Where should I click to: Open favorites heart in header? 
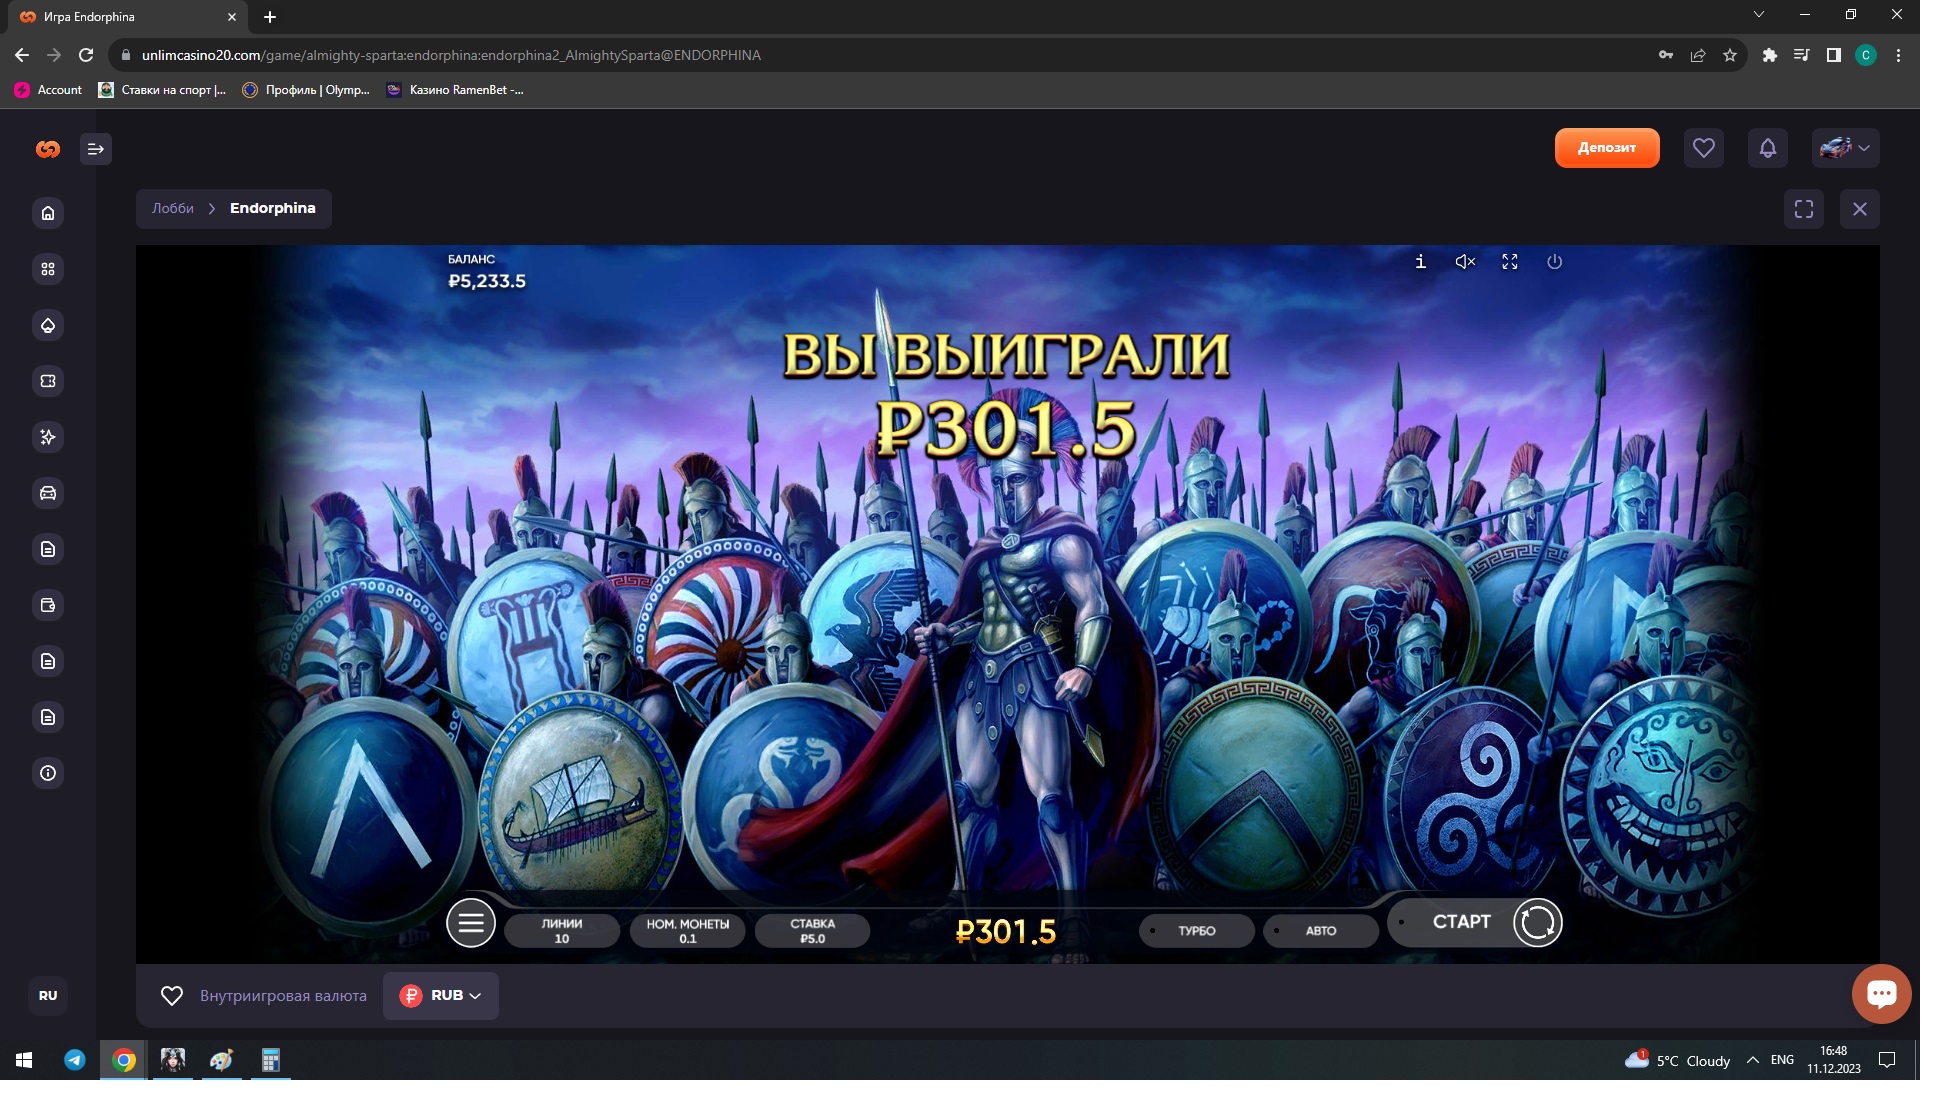click(x=1703, y=148)
